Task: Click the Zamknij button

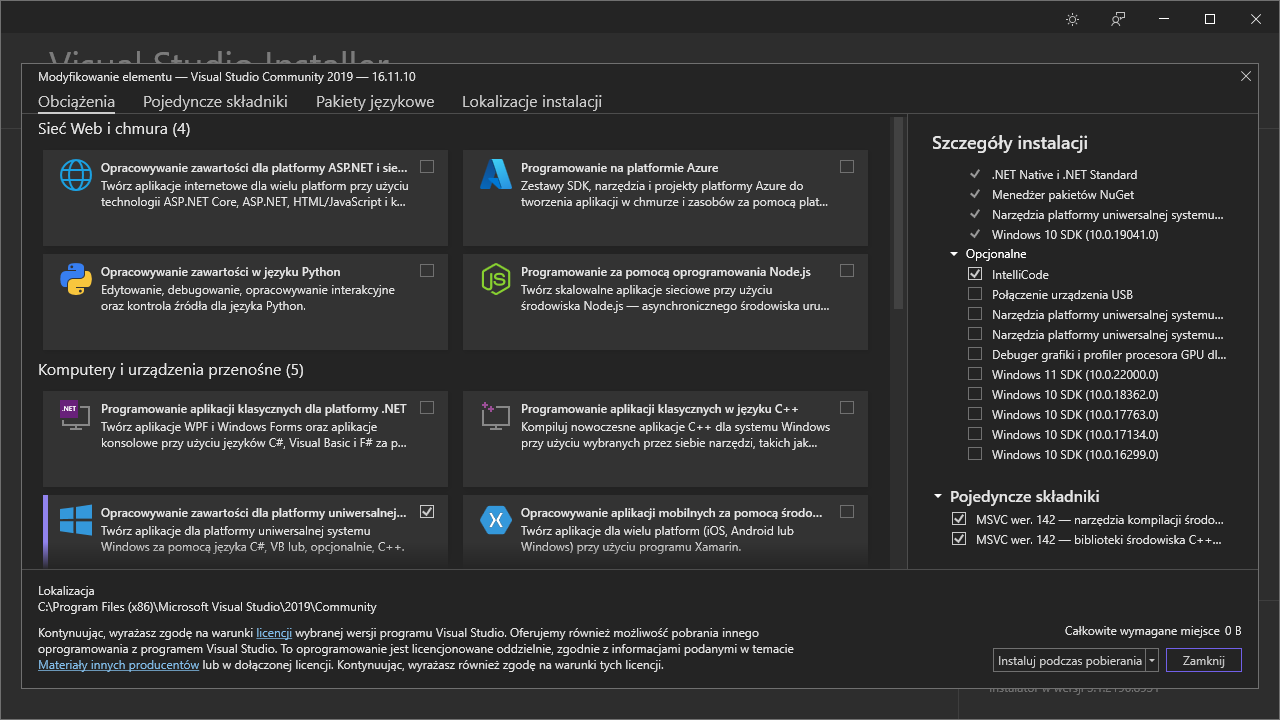Action: [1203, 660]
